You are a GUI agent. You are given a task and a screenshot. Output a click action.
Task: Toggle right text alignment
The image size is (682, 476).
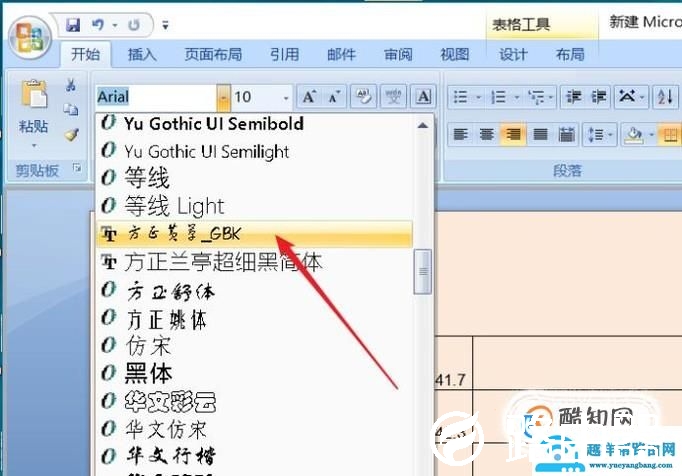point(513,134)
